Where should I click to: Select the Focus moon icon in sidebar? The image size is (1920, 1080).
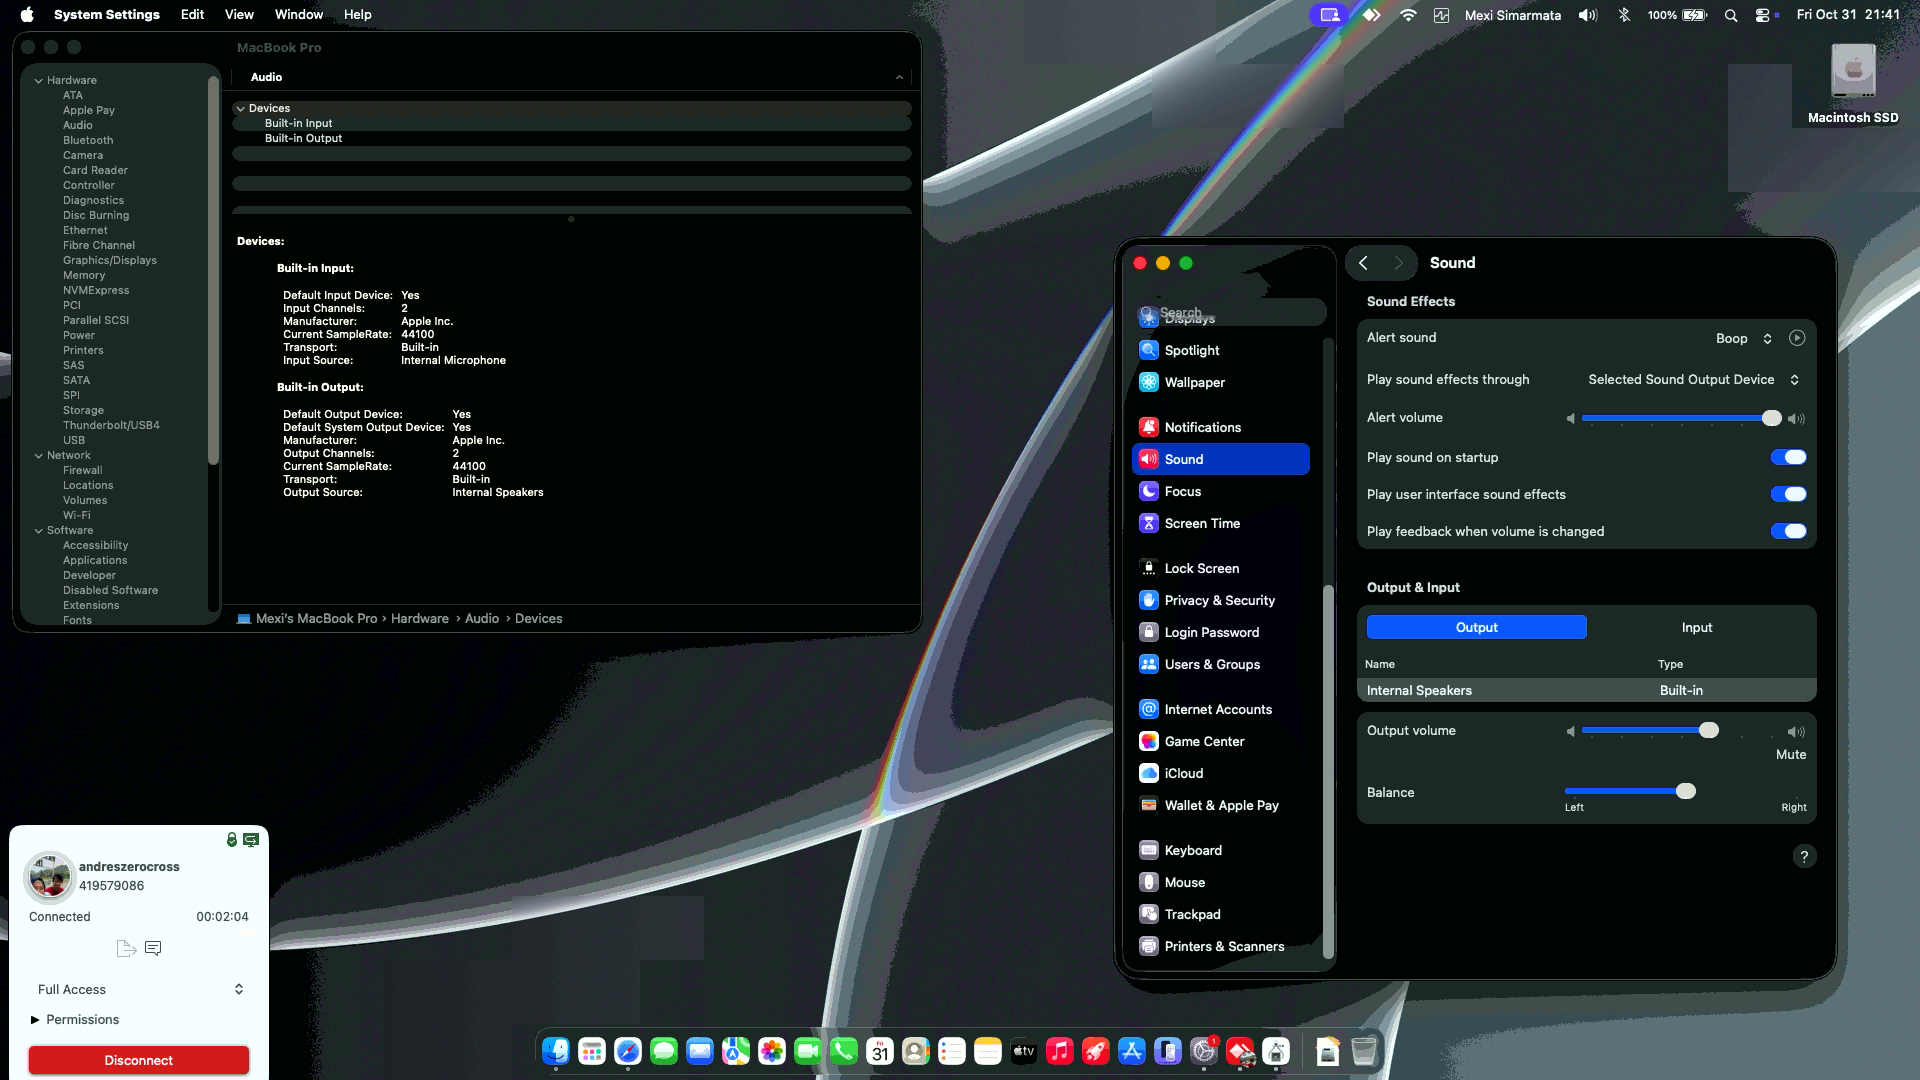click(x=1148, y=491)
